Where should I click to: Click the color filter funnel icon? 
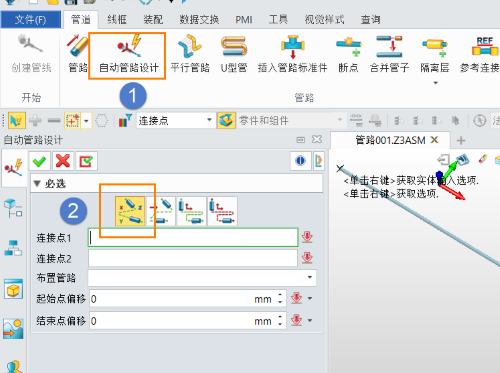click(125, 120)
